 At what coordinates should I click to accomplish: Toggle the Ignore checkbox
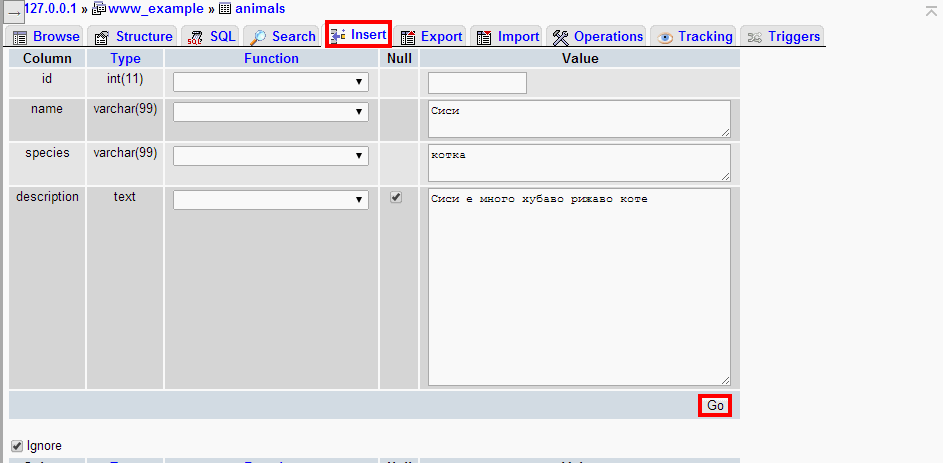(17, 446)
